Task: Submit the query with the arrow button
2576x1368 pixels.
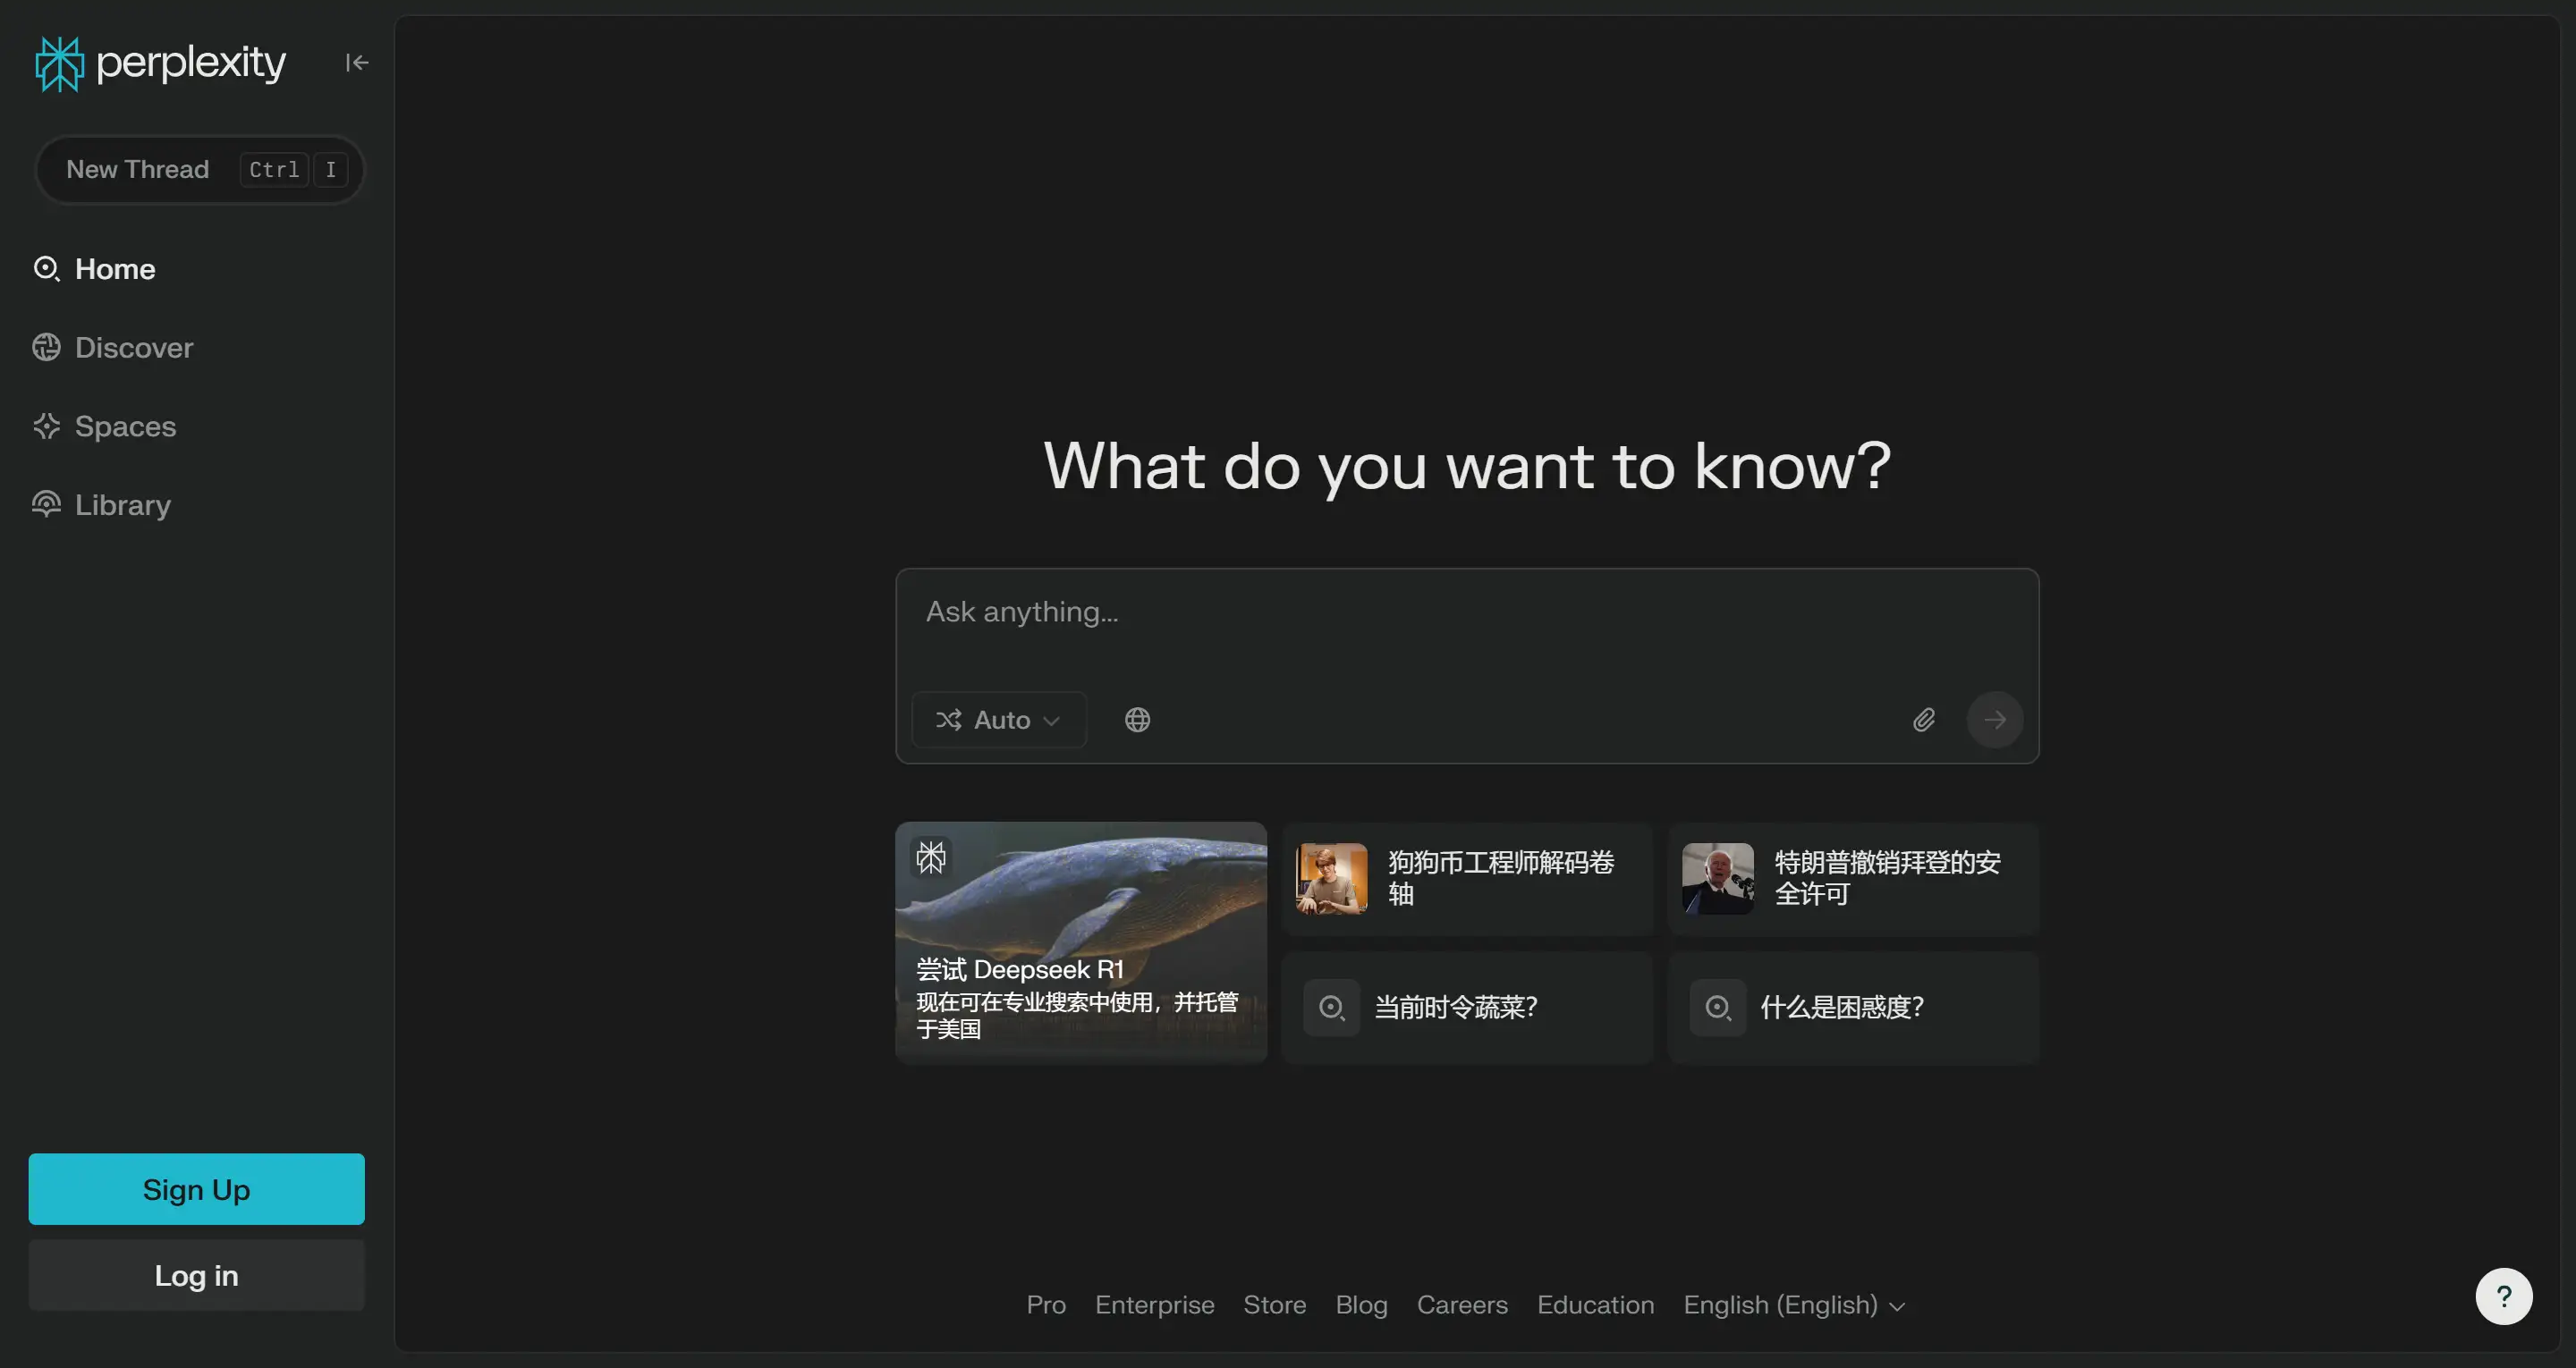Action: 1995,720
